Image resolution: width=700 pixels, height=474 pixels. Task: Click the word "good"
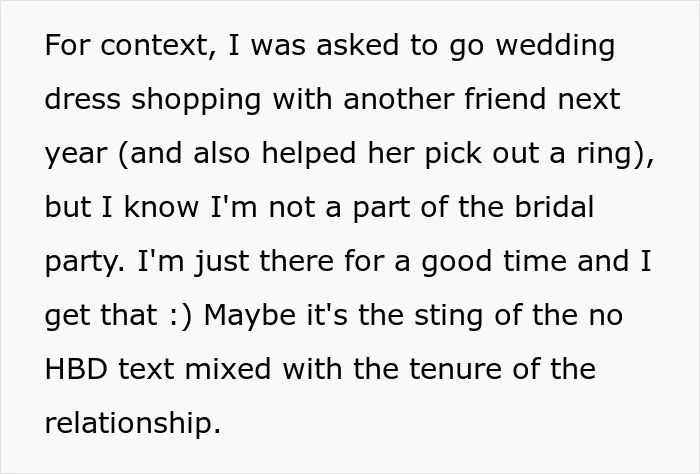[456, 262]
